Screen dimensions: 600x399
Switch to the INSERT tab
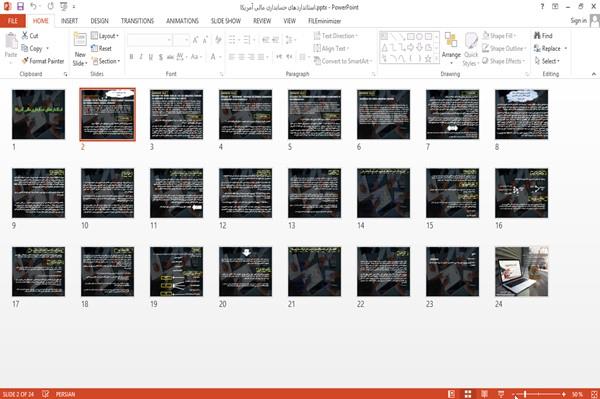[69, 21]
